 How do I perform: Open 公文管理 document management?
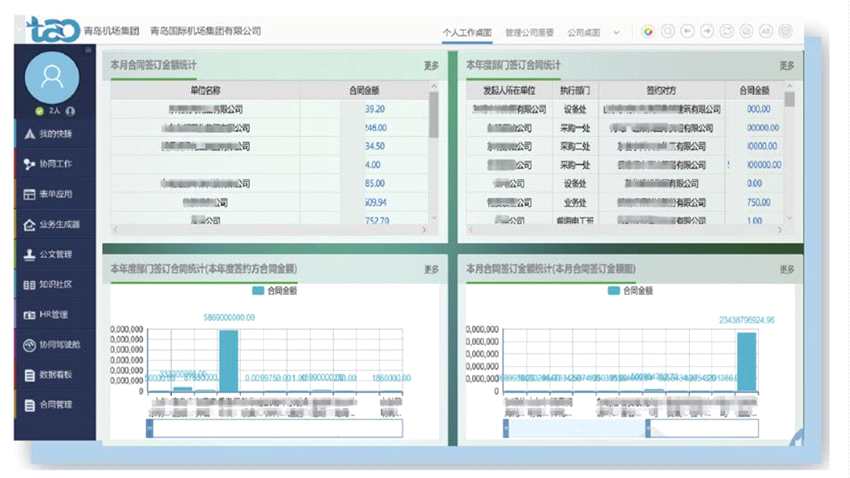[x=55, y=254]
